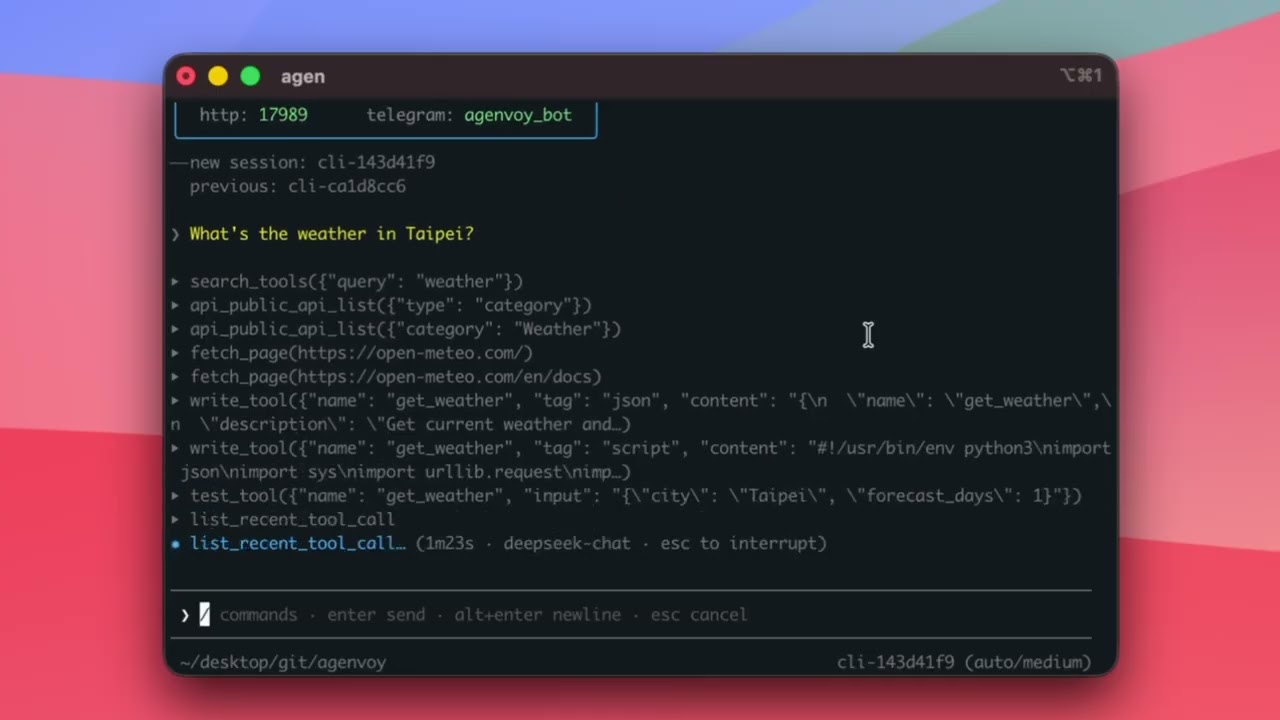This screenshot has height=720, width=1280.
Task: Click the telegram bot name agenvoy_bot
Action: pyautogui.click(x=518, y=115)
